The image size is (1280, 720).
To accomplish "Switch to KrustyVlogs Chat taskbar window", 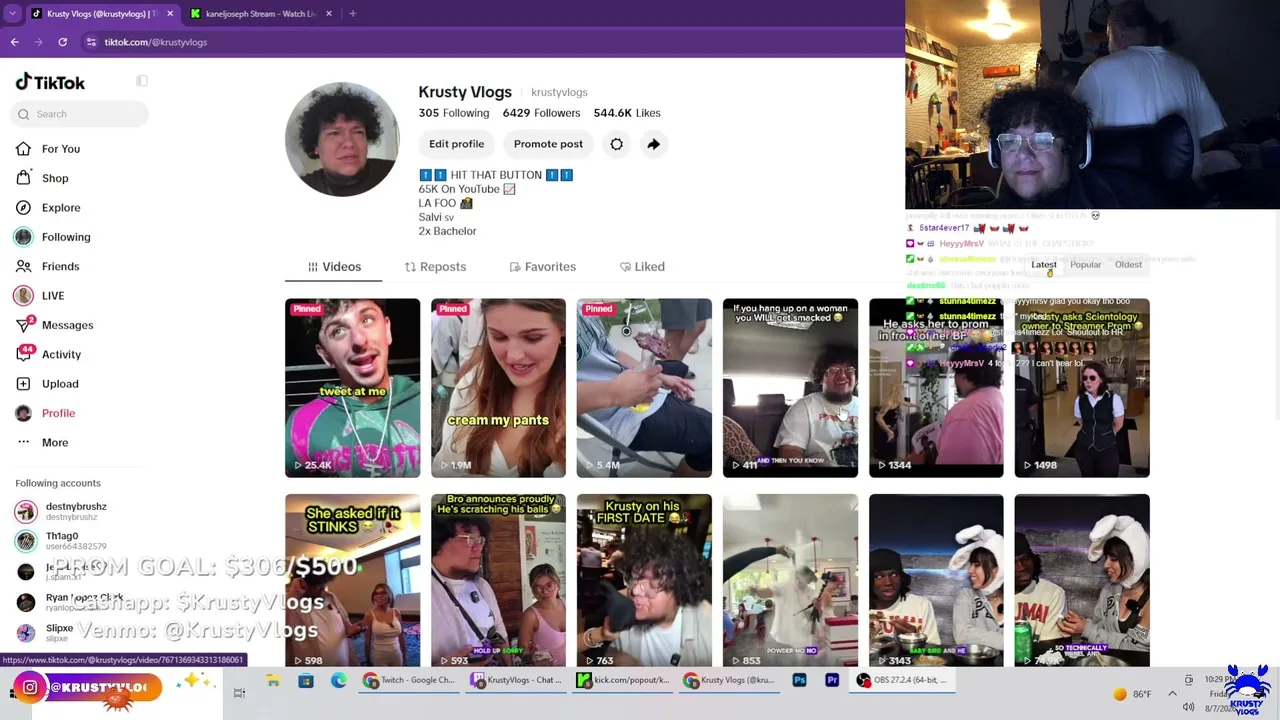I will [517, 681].
